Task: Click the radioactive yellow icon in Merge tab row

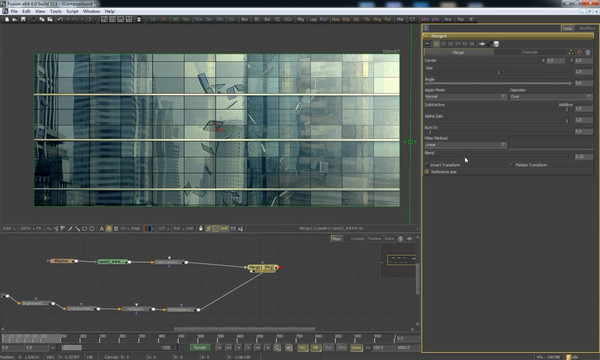Action: [571, 52]
